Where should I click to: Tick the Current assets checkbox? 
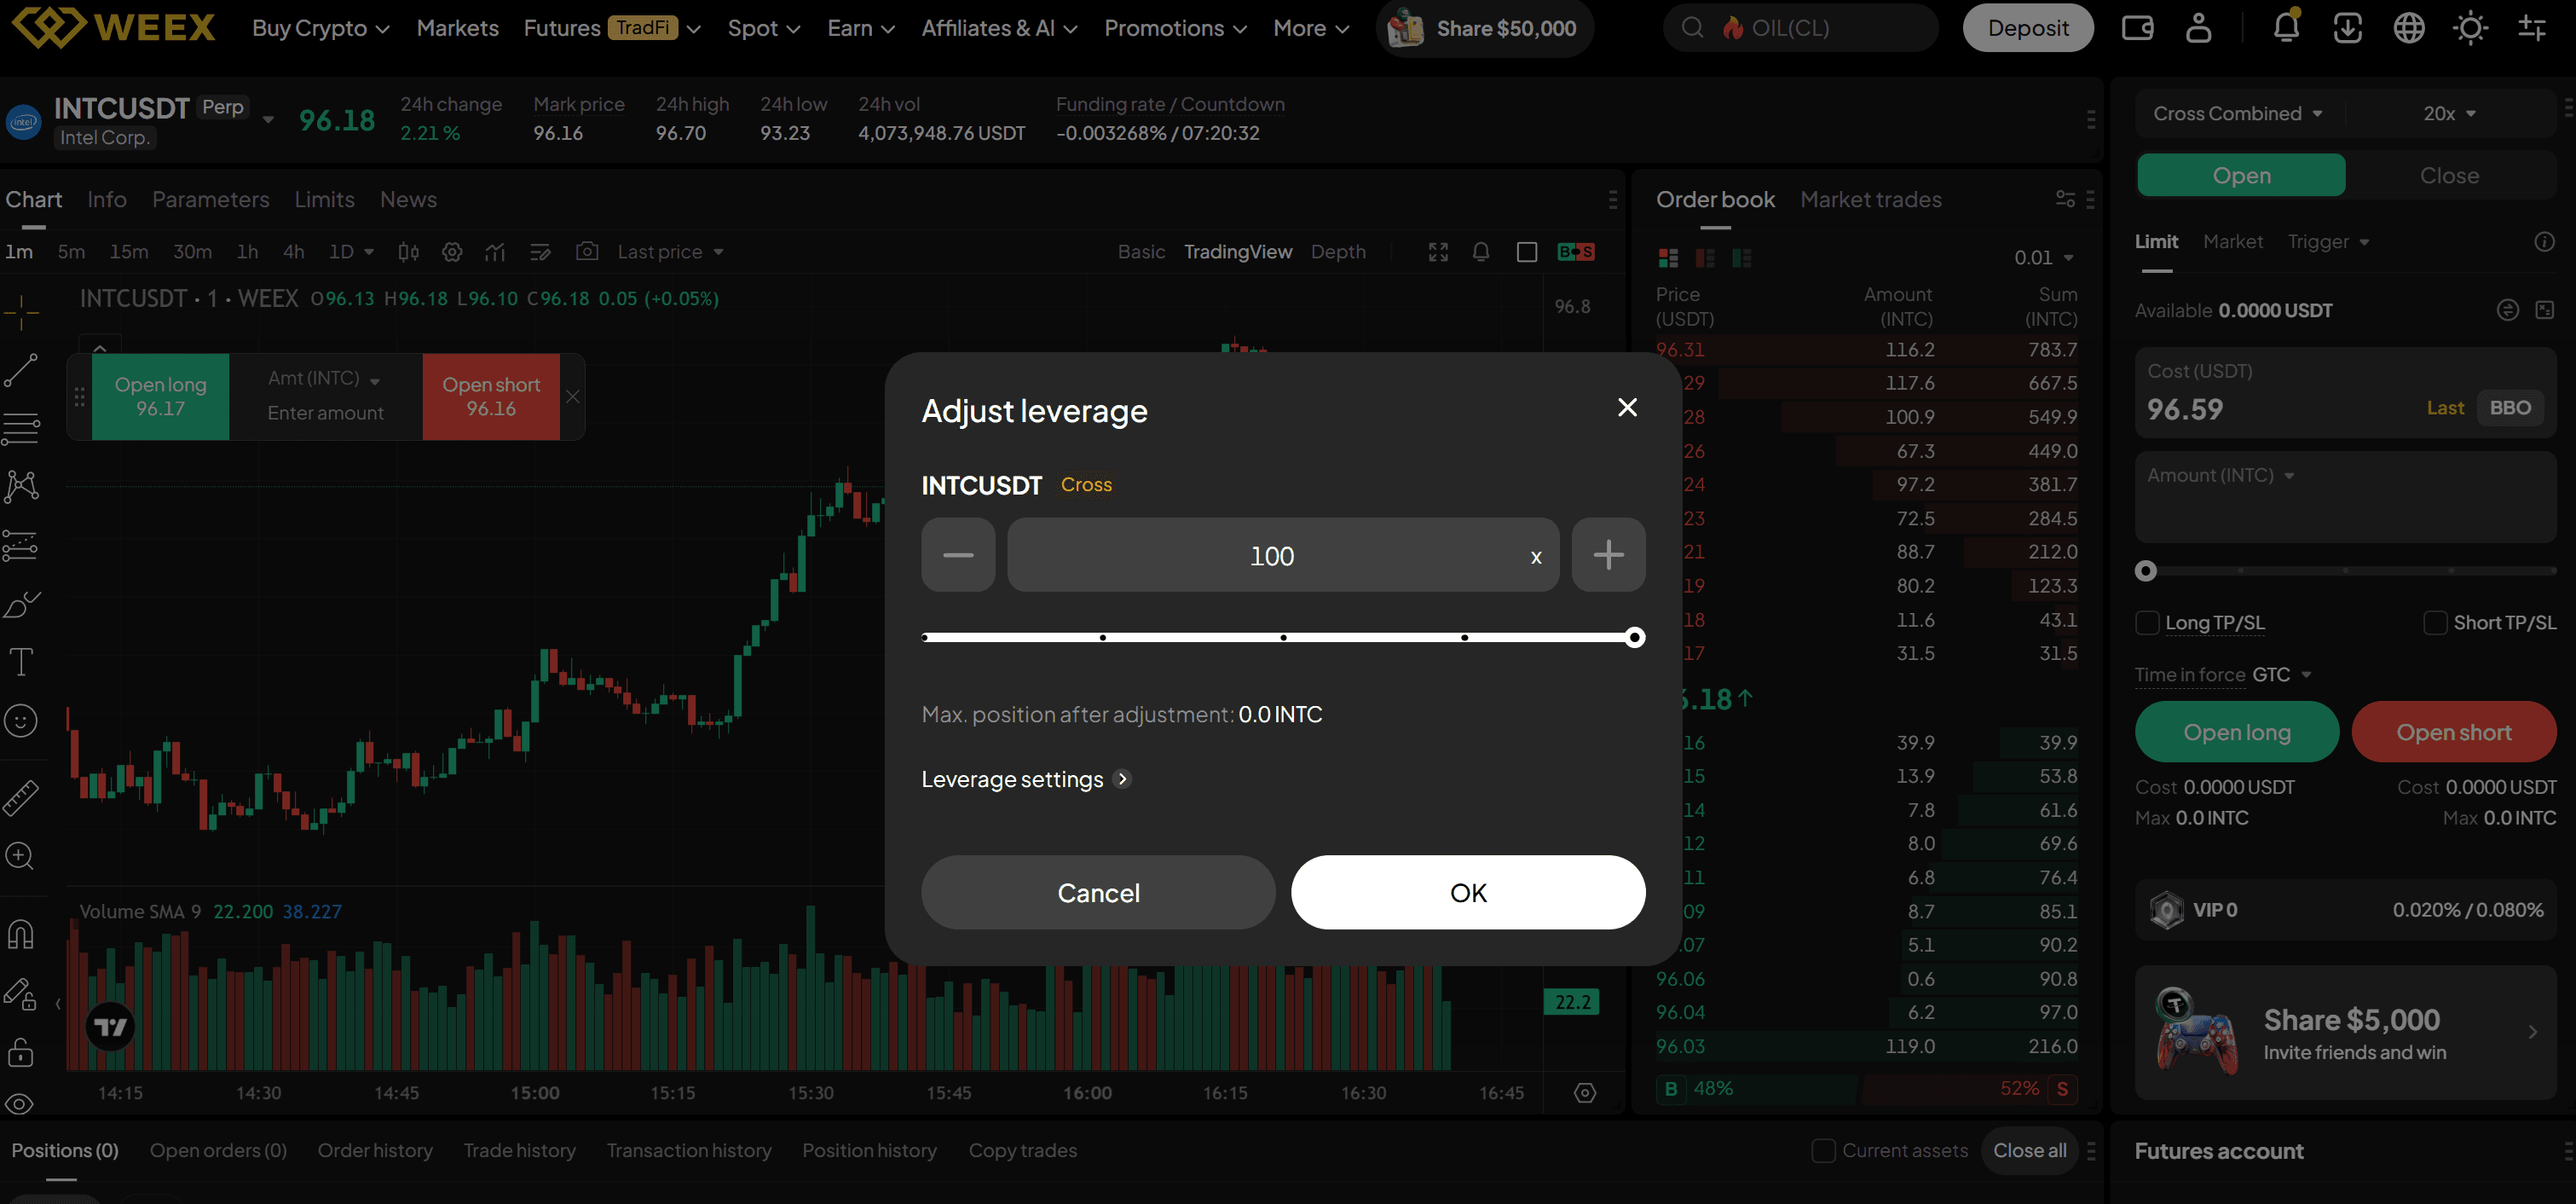point(1823,1150)
